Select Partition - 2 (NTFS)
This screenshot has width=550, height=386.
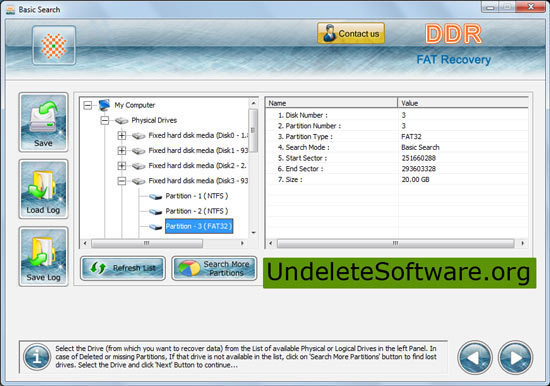pyautogui.click(x=197, y=211)
